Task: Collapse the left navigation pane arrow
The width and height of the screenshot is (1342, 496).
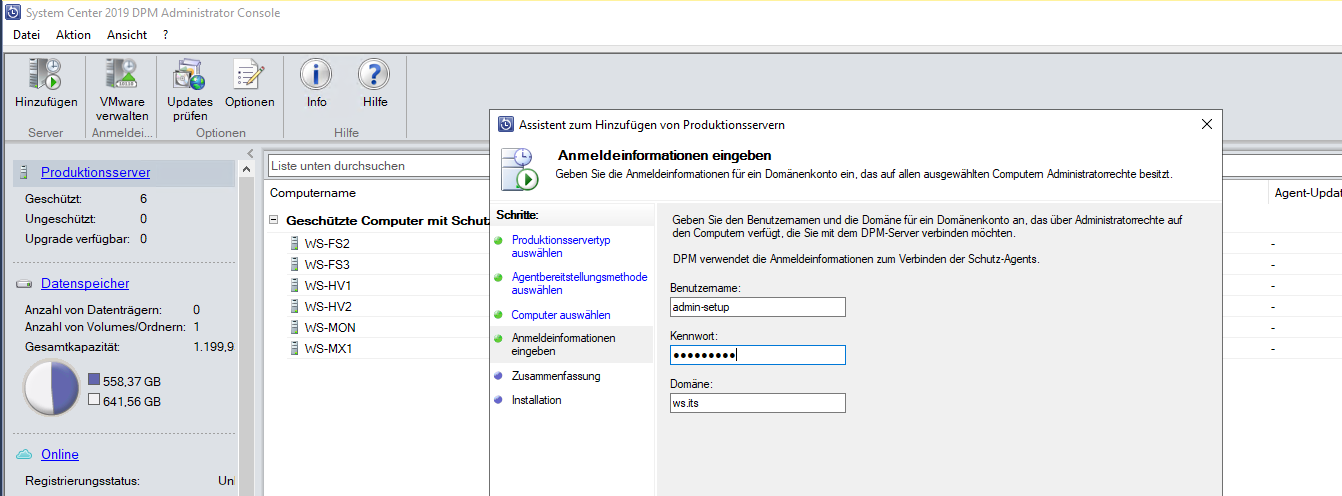Action: [x=250, y=153]
